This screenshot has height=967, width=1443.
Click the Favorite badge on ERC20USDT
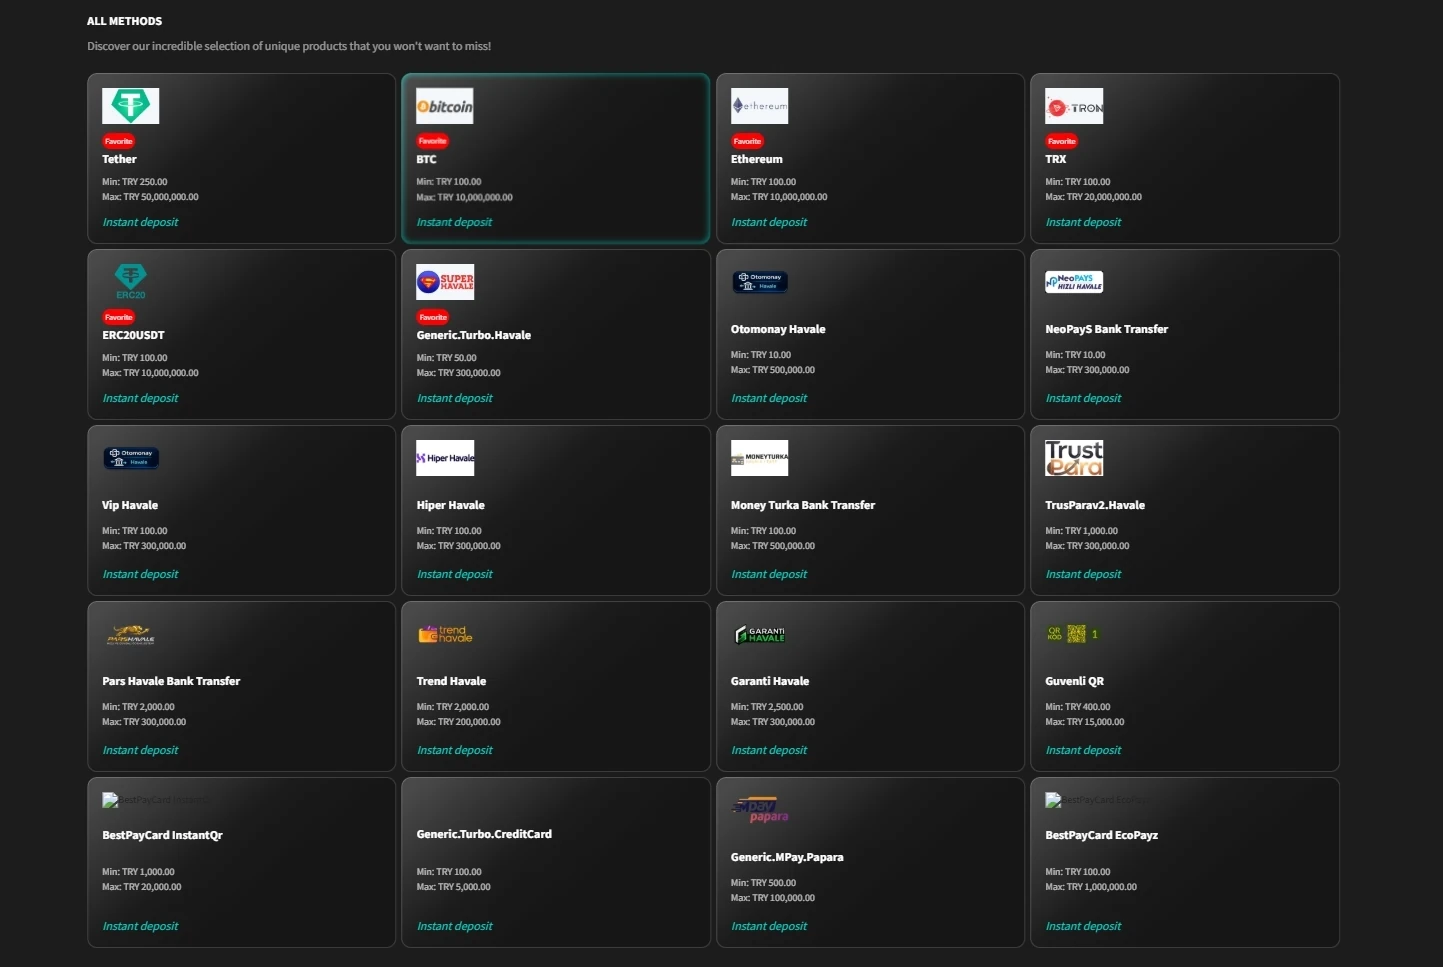click(118, 317)
